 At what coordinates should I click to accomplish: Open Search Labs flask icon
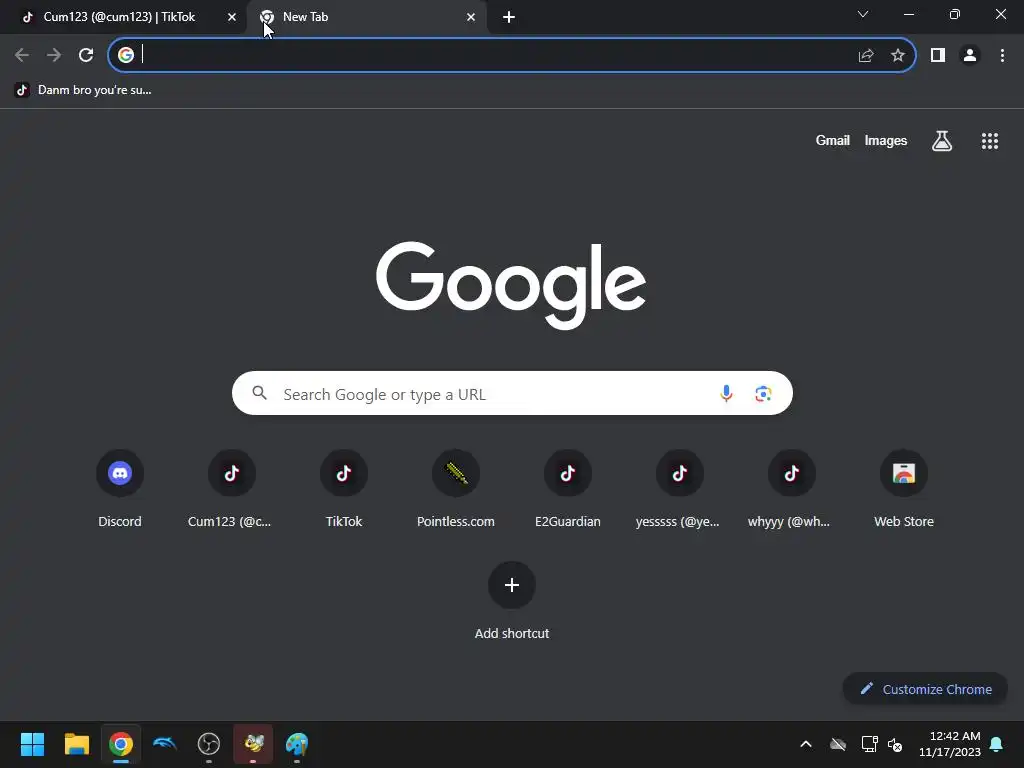[942, 141]
